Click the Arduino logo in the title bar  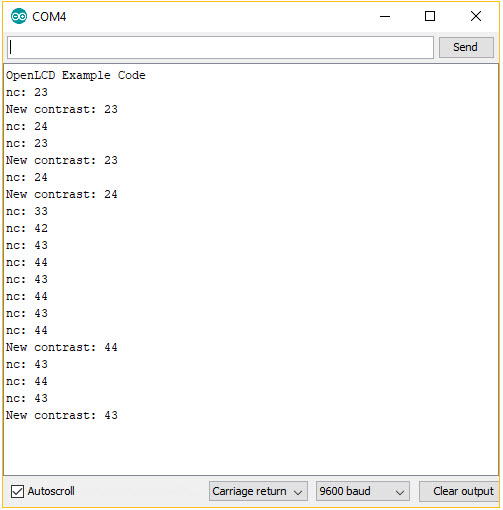(19, 16)
